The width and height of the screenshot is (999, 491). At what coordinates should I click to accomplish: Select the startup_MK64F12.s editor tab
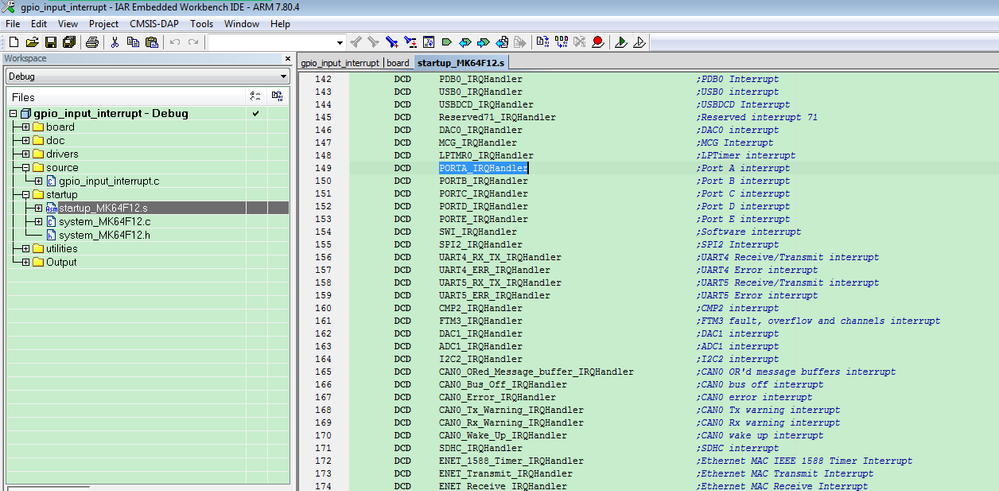tap(461, 63)
